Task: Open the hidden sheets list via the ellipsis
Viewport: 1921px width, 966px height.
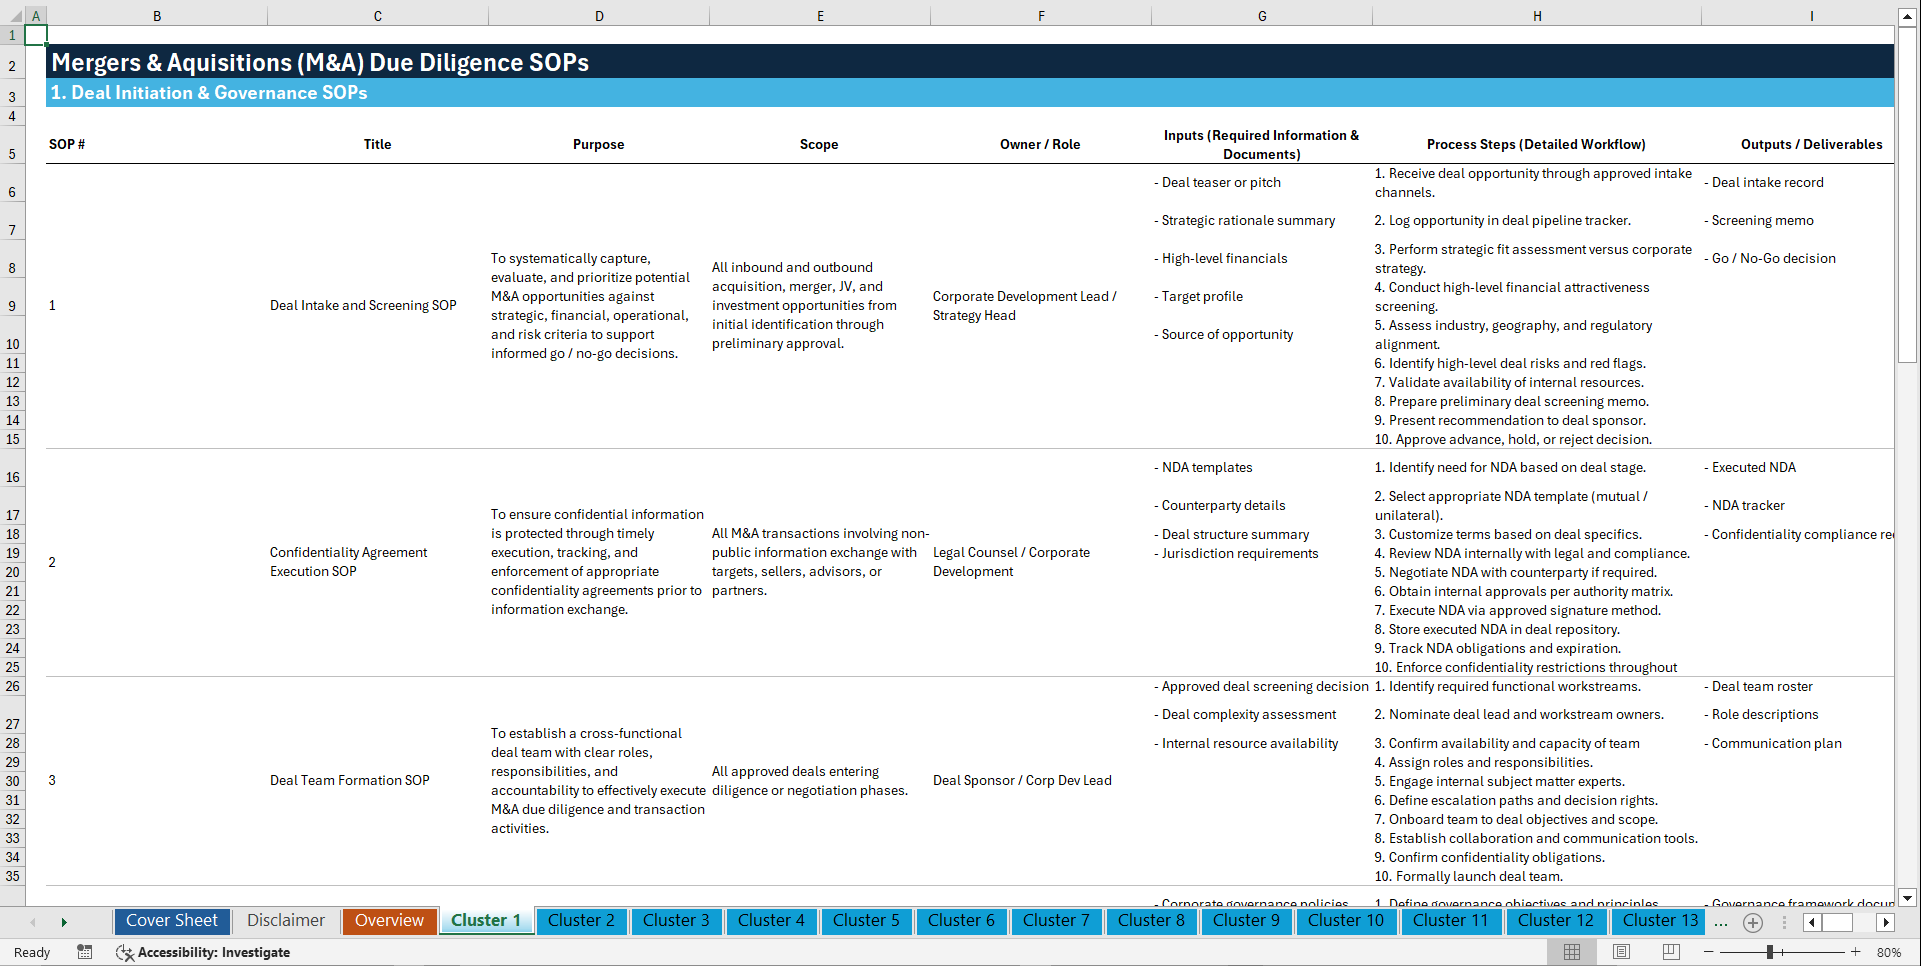Action: coord(1721,922)
